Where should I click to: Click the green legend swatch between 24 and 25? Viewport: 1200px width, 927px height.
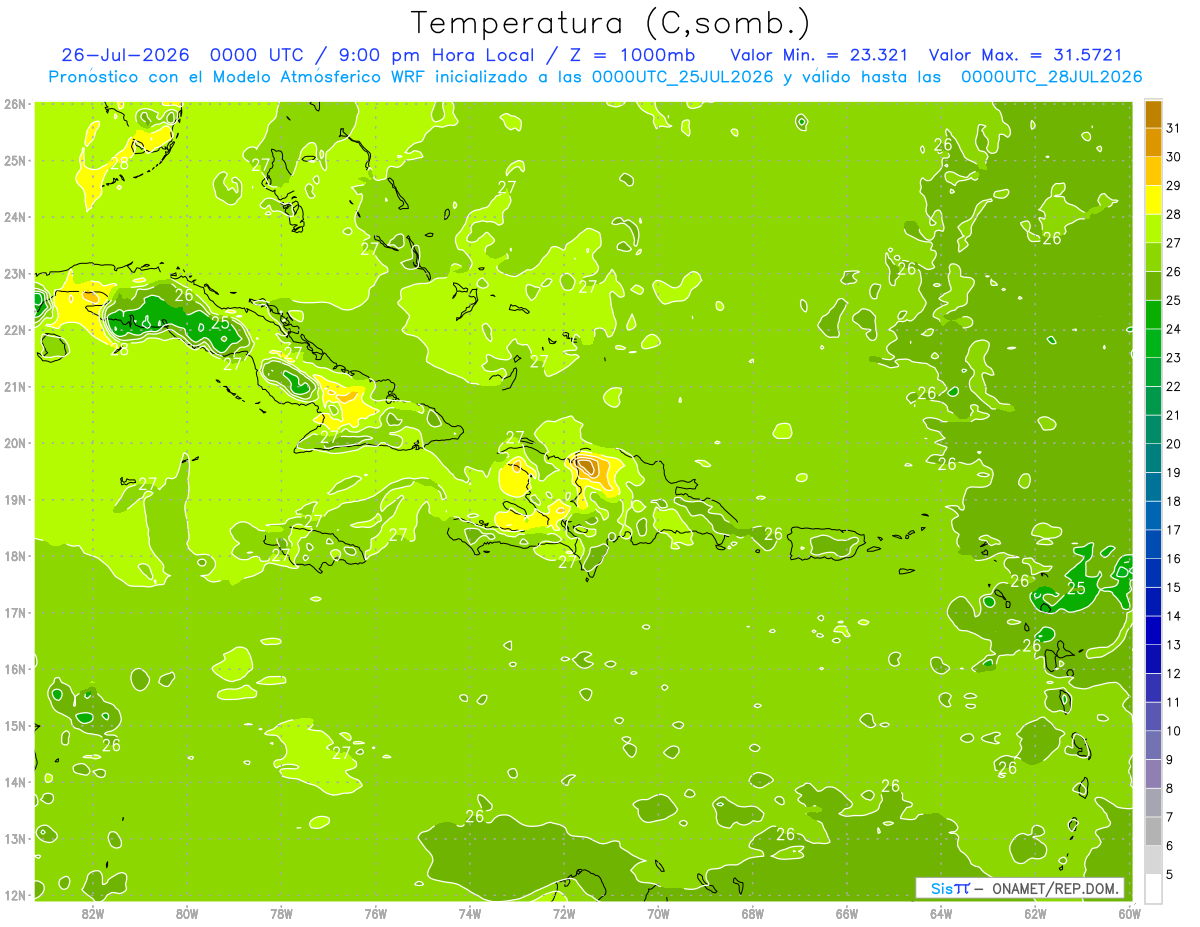(1153, 314)
